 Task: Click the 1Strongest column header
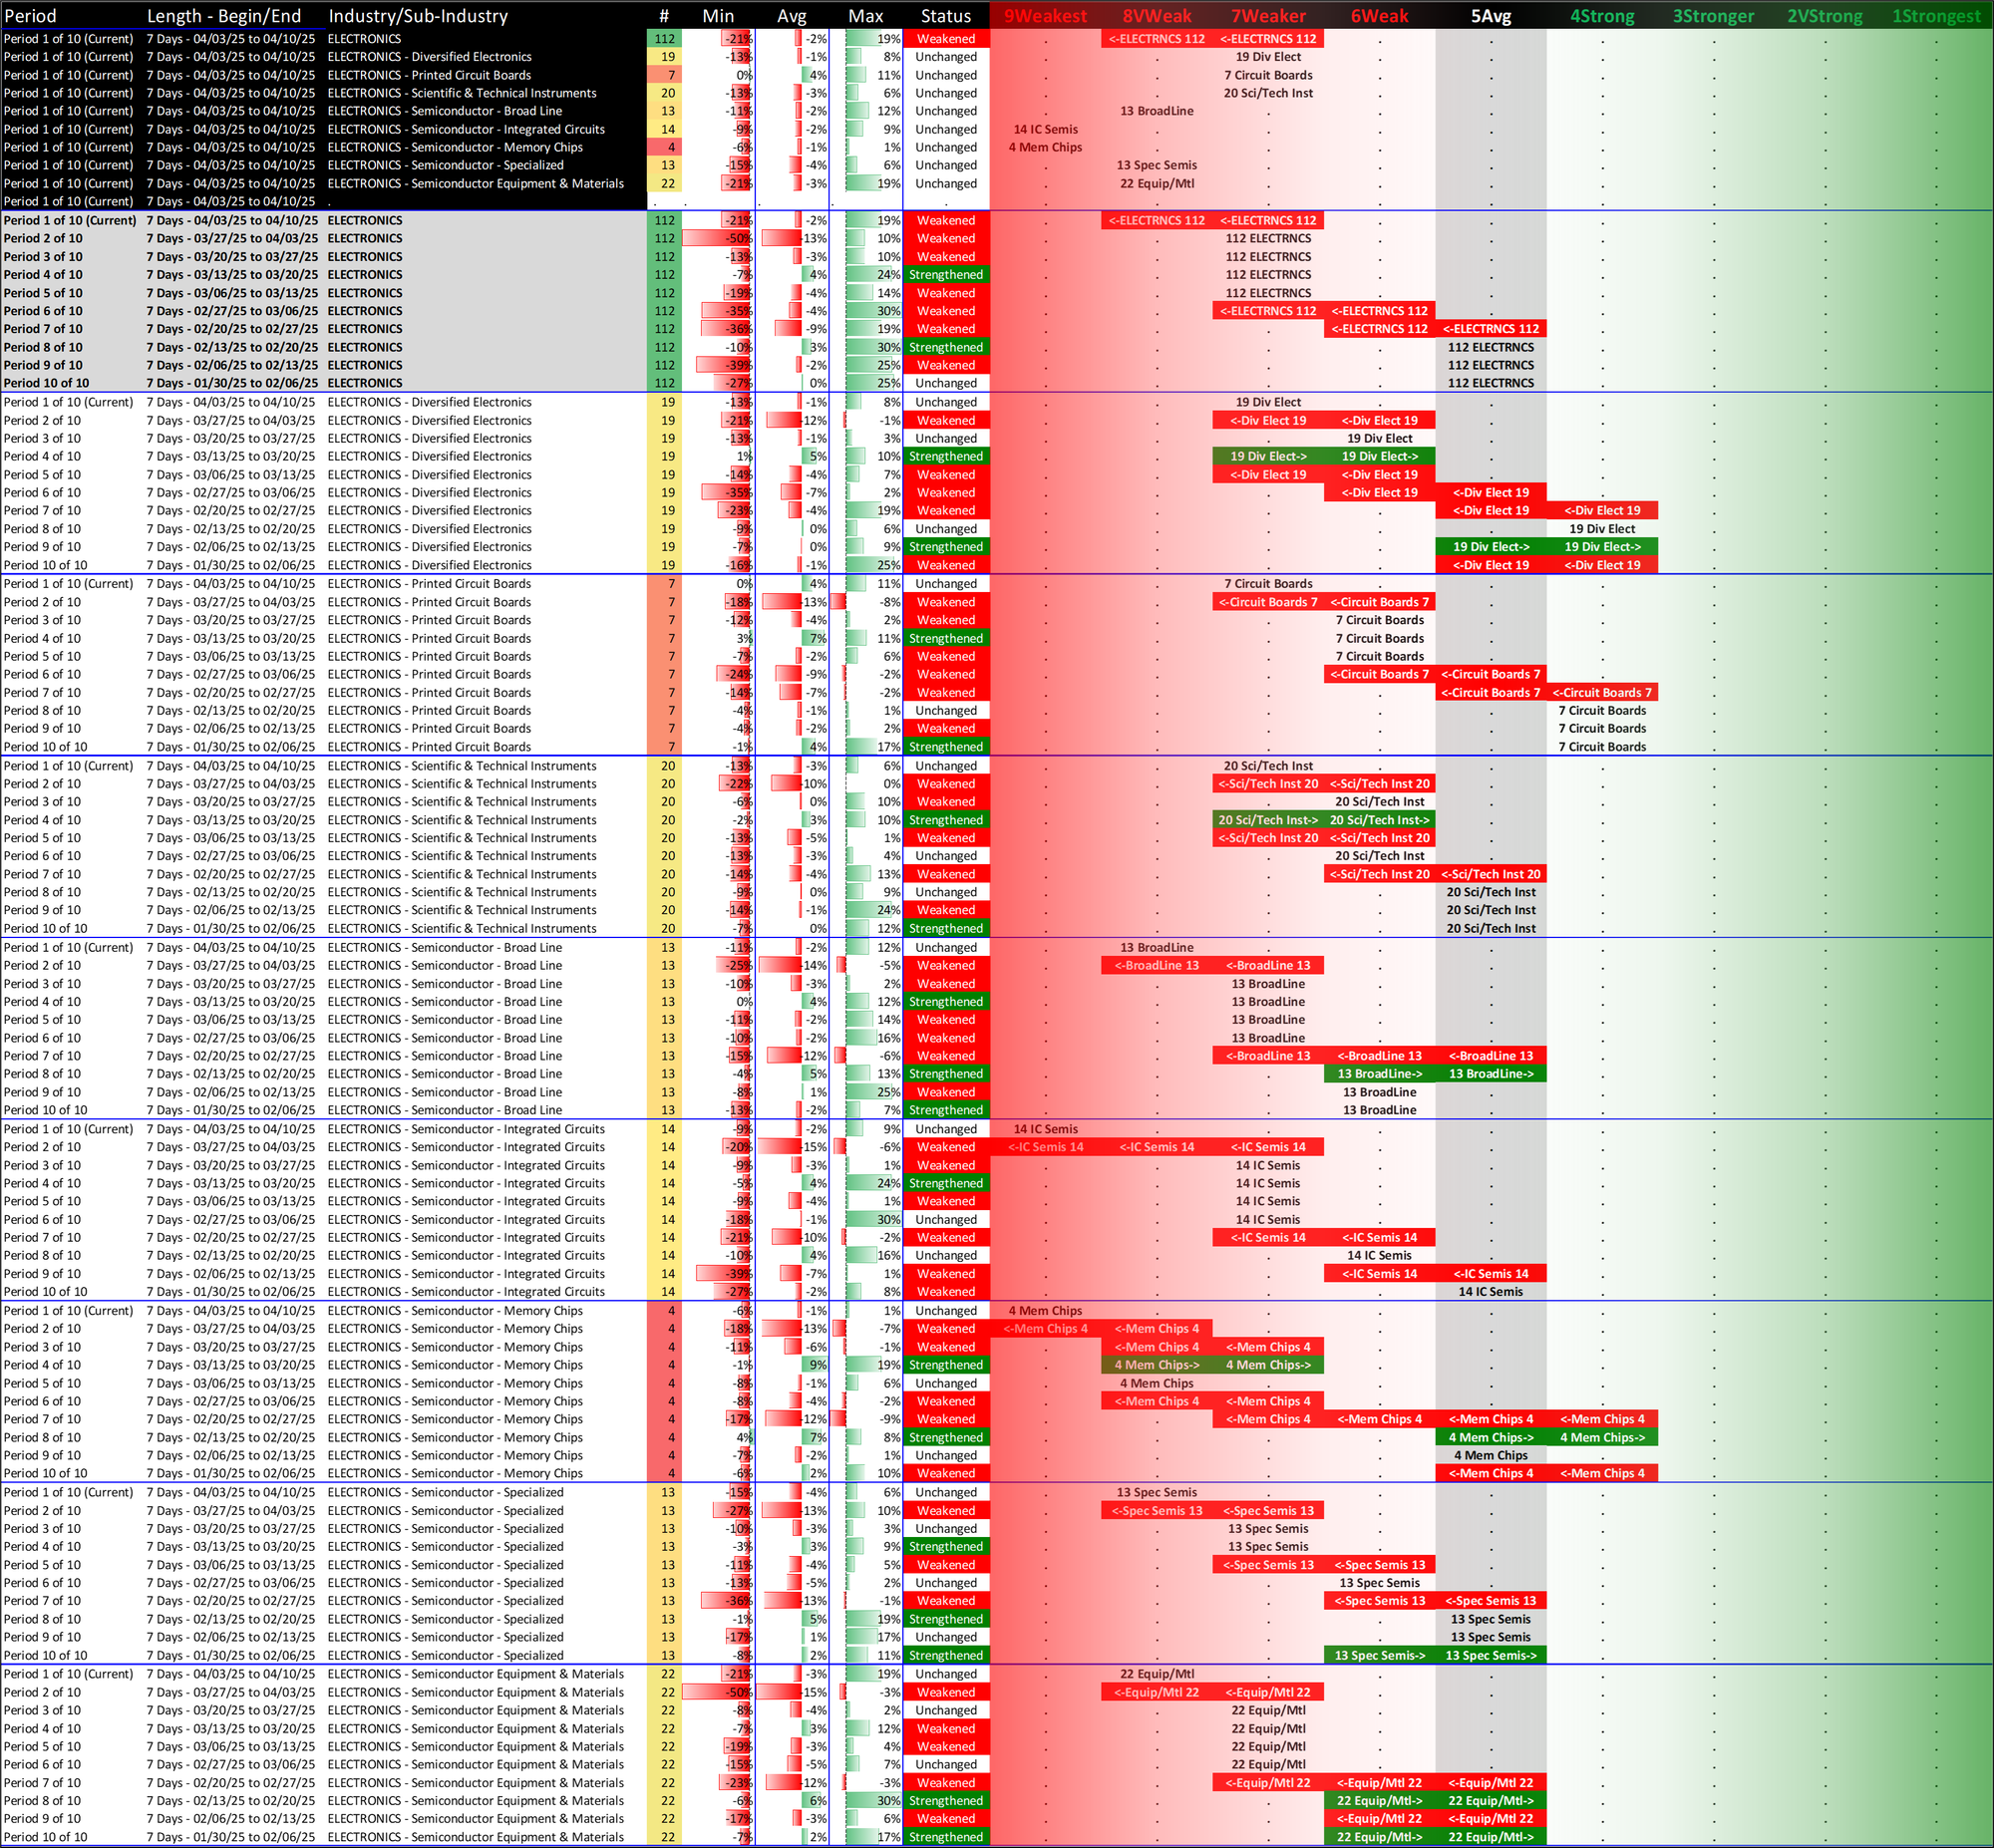pyautogui.click(x=1936, y=16)
